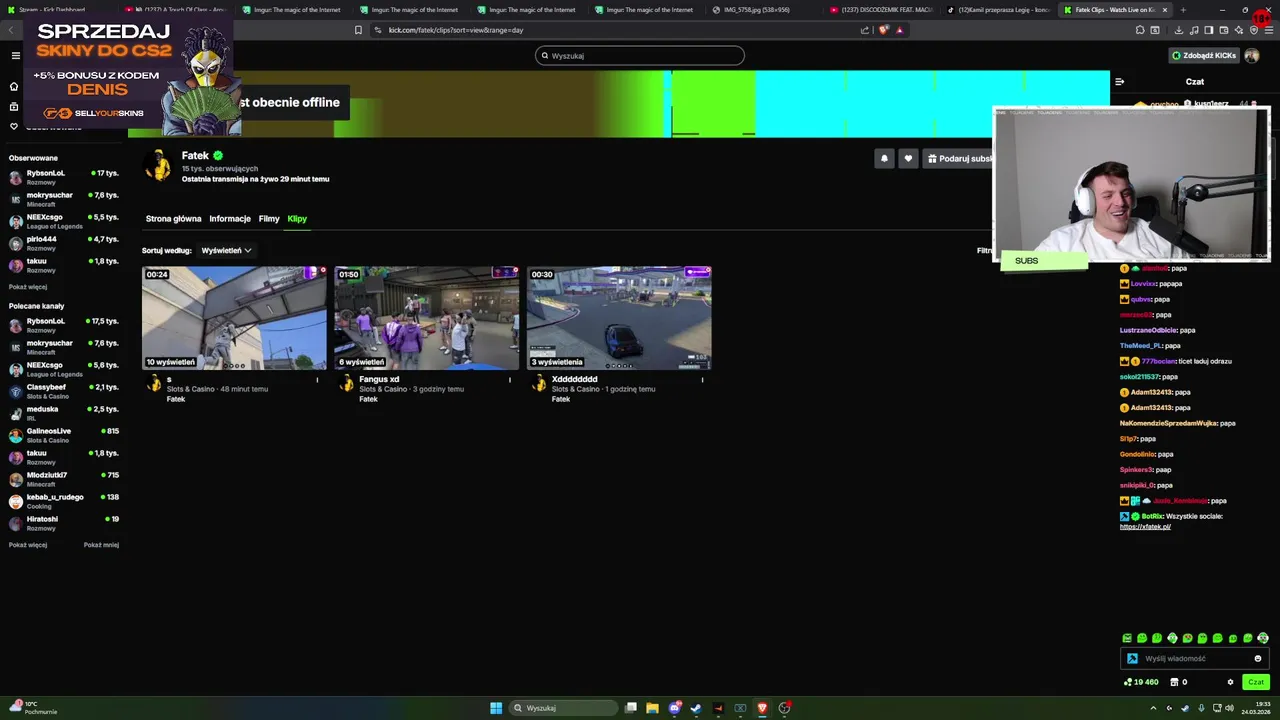Open volume control in system tray

tap(1229, 708)
